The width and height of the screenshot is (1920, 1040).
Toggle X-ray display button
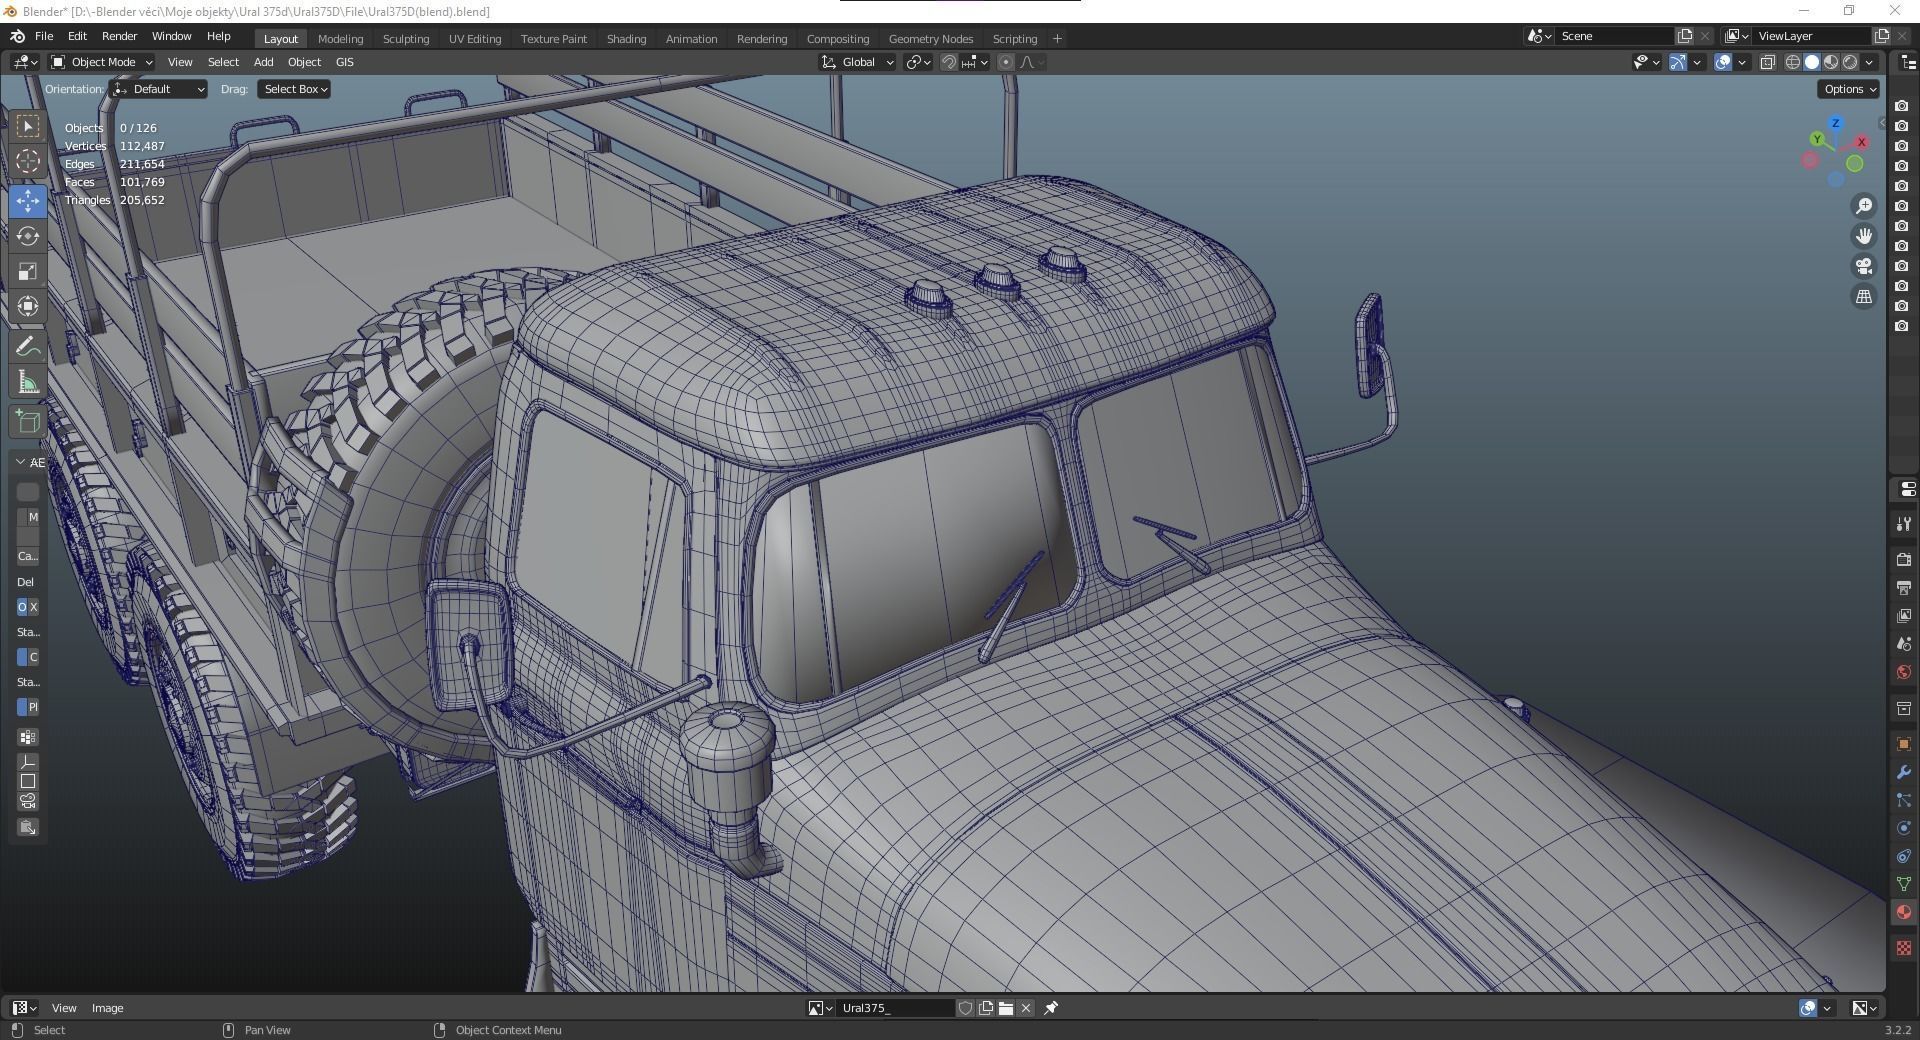pyautogui.click(x=1767, y=62)
